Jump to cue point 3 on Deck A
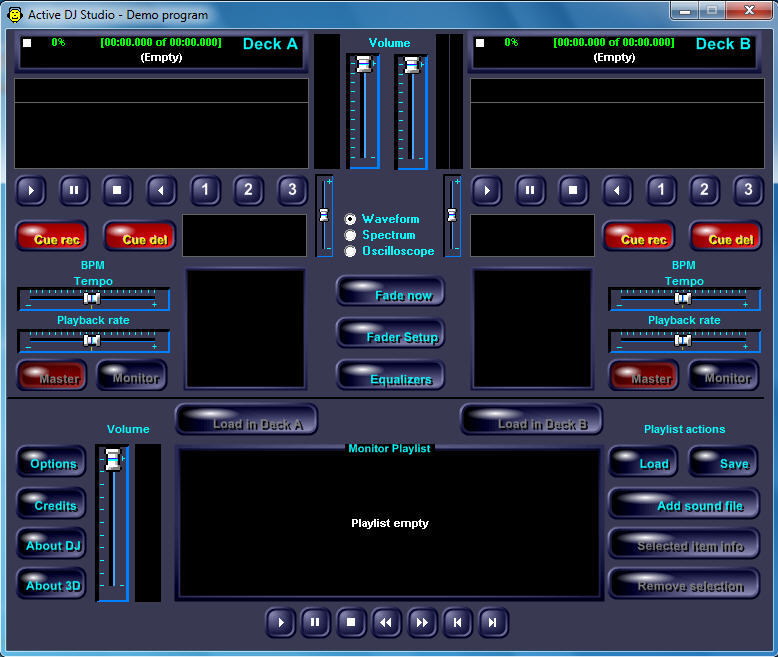The height and width of the screenshot is (657, 778). point(292,191)
